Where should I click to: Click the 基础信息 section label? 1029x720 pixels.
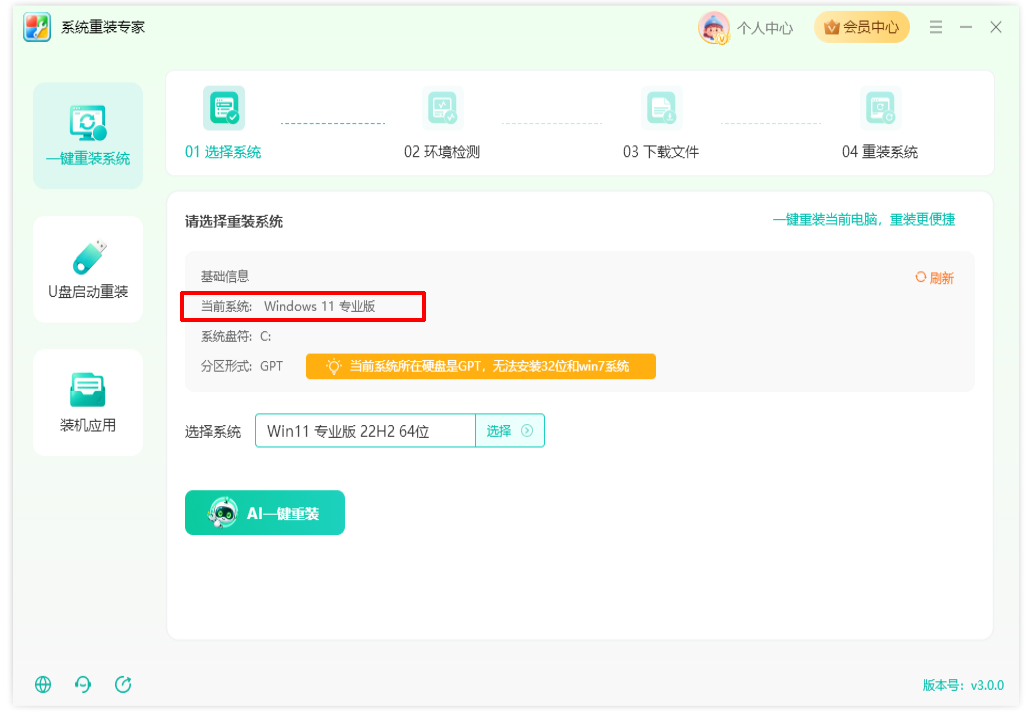224,276
